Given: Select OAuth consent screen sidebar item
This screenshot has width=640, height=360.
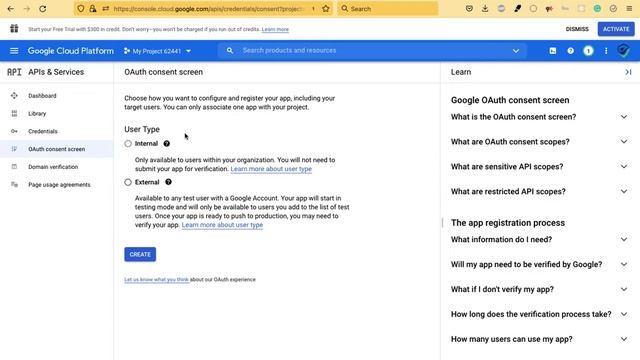Looking at the screenshot, I should tap(57, 149).
